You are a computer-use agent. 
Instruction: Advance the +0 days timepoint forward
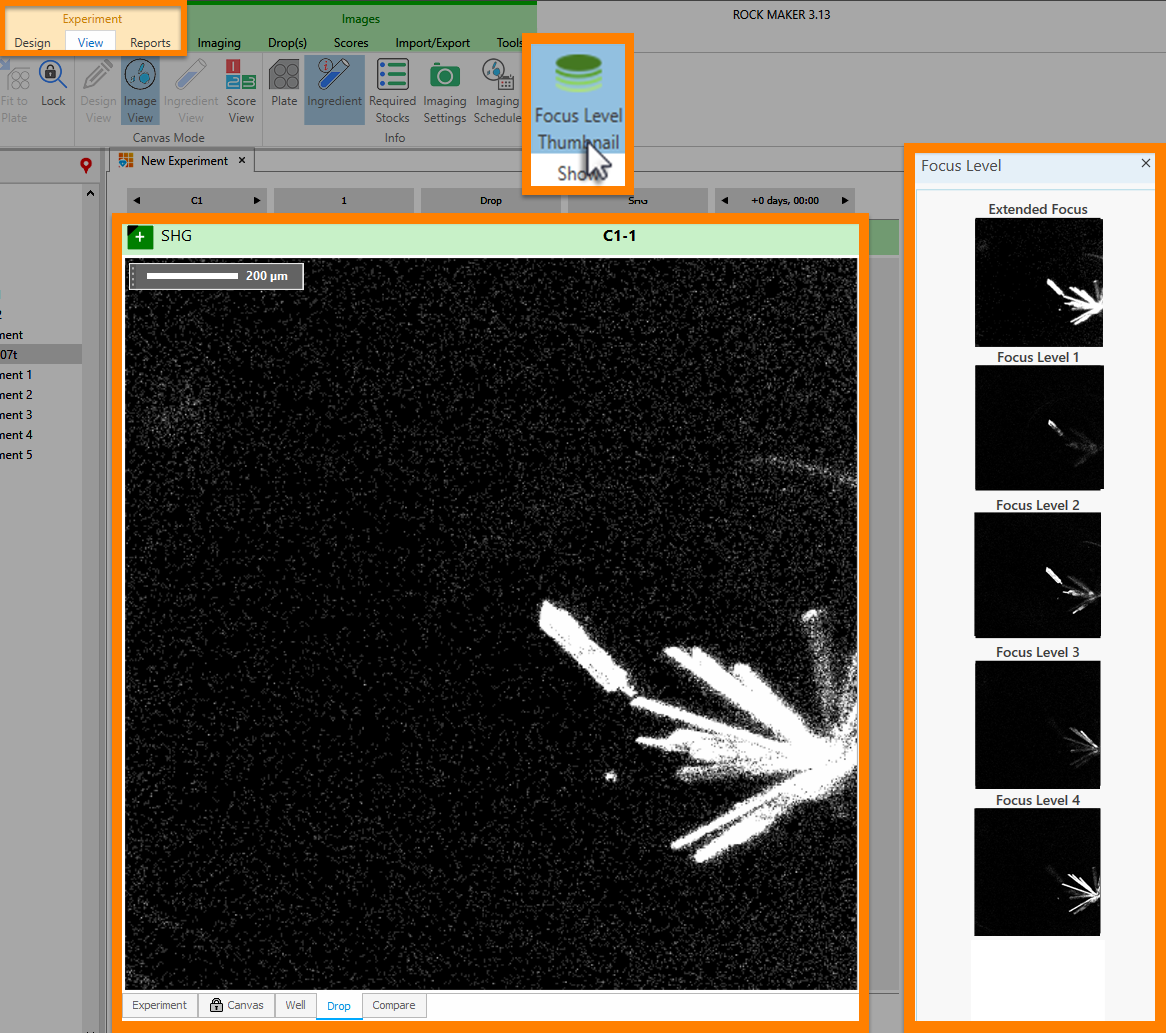(x=845, y=201)
